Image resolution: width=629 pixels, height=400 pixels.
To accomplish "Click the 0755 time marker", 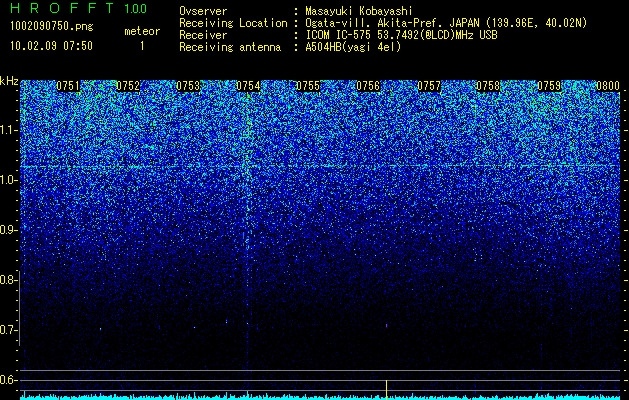I will [308, 86].
